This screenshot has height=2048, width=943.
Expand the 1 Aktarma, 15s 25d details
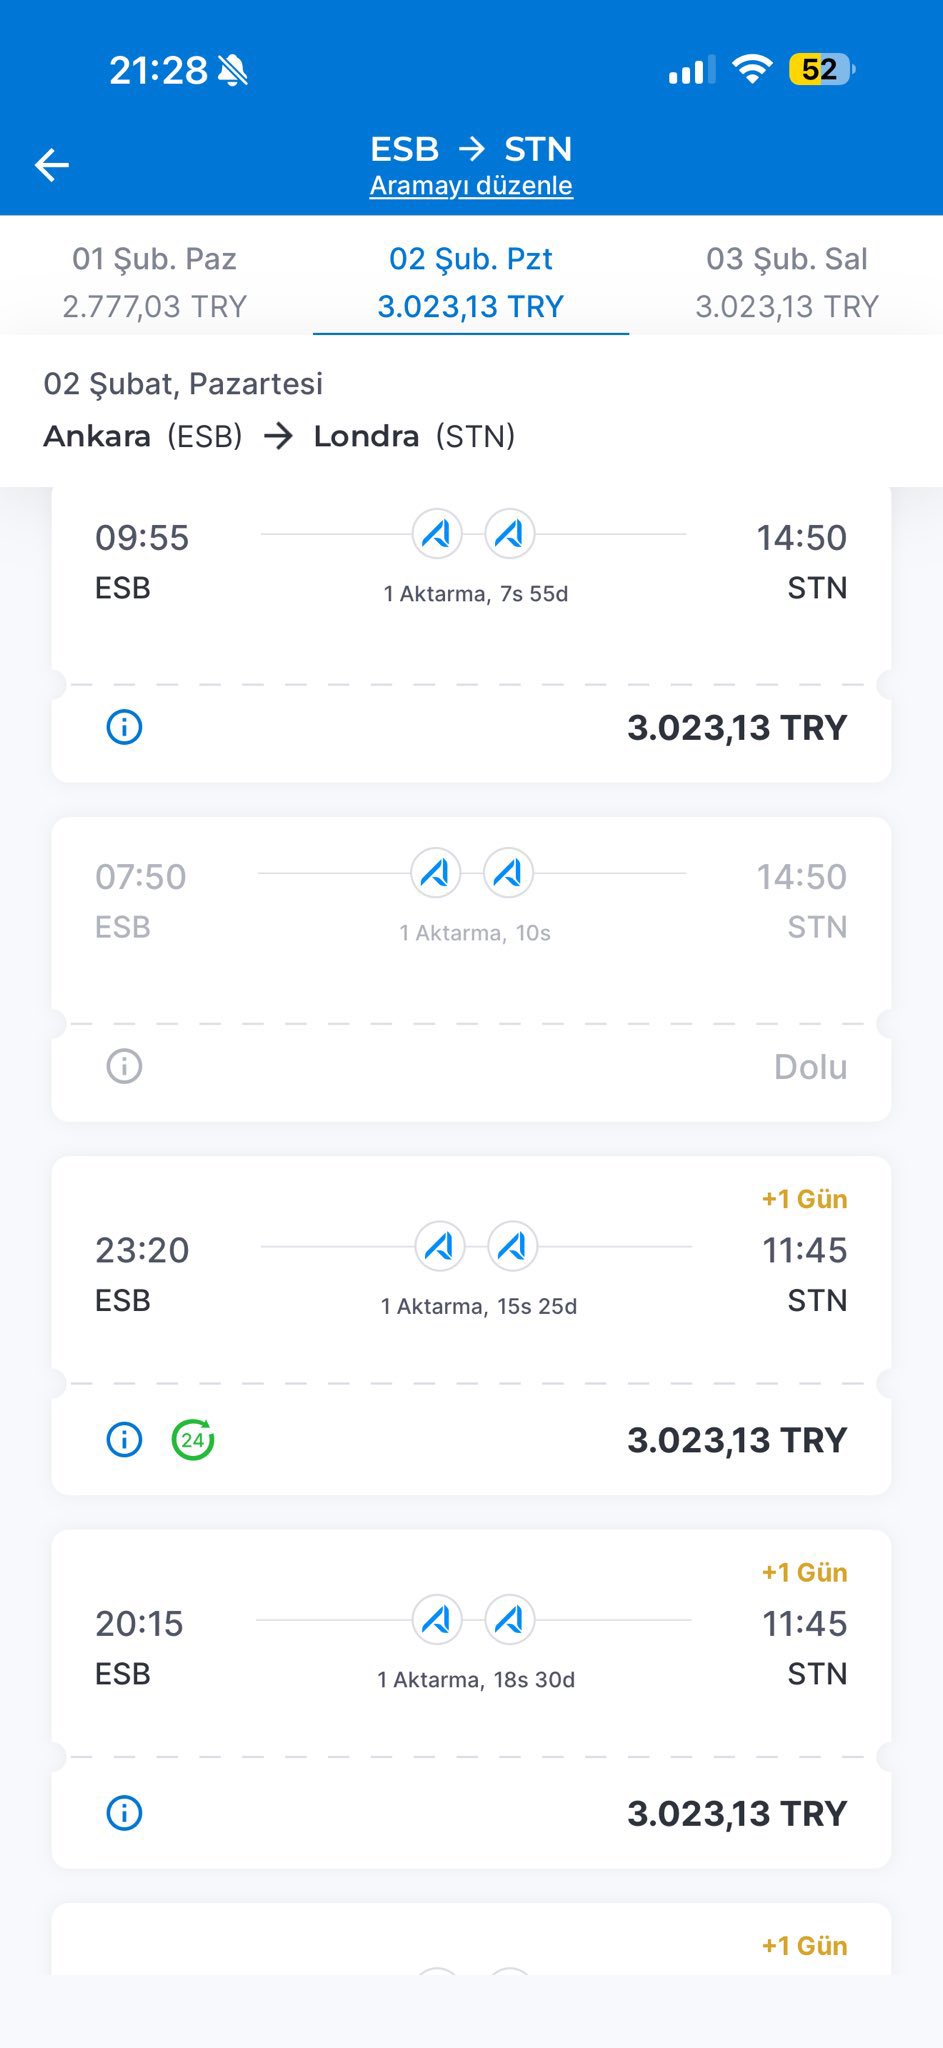[479, 1306]
